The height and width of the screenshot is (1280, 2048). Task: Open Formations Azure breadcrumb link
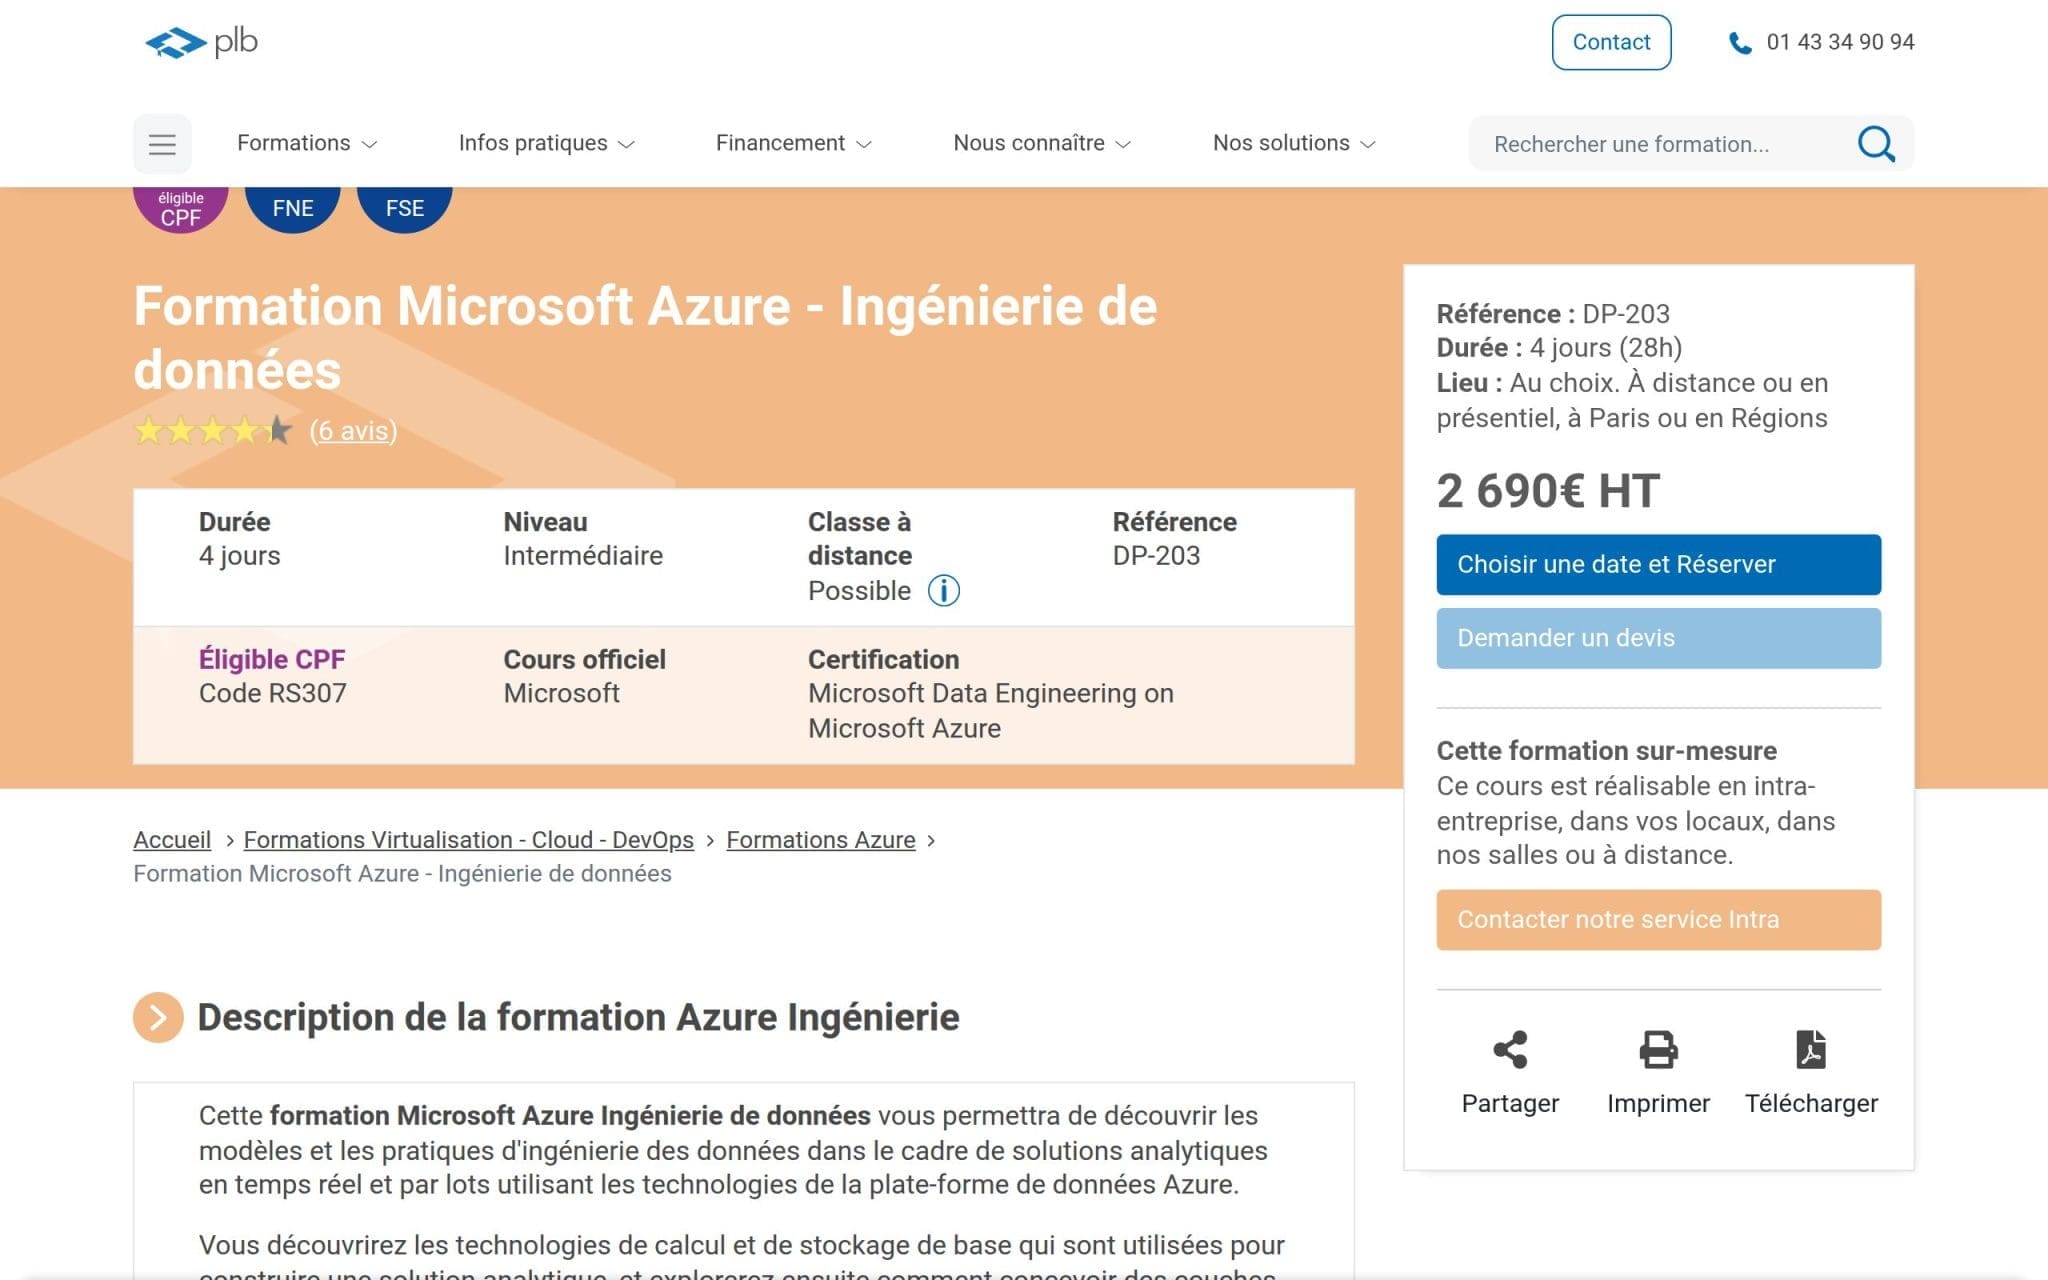click(x=821, y=840)
